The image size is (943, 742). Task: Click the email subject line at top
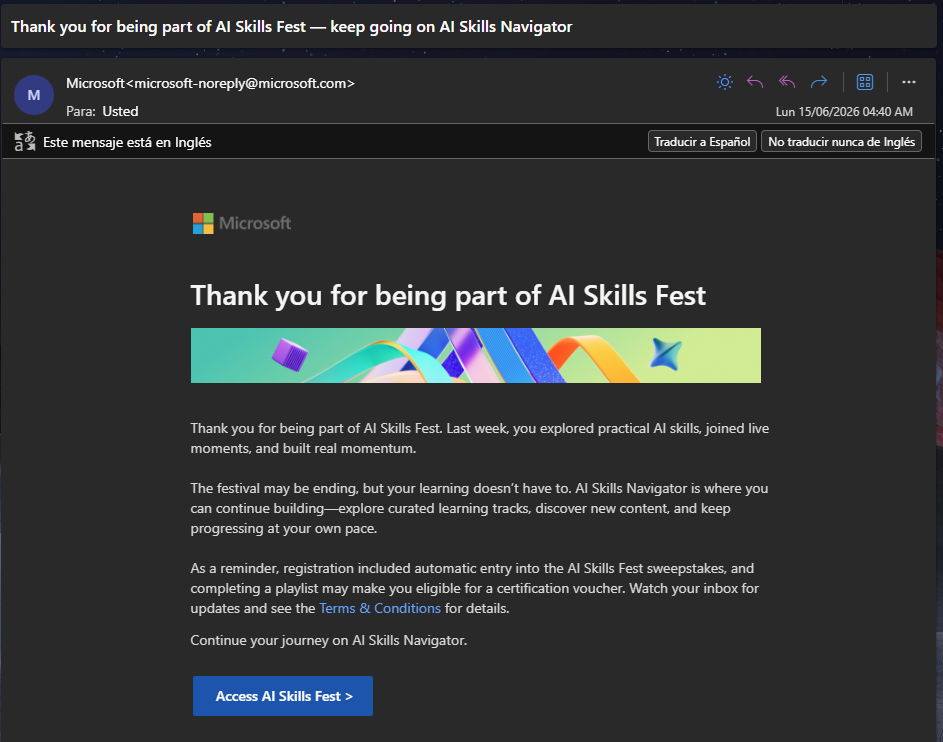pyautogui.click(x=292, y=26)
